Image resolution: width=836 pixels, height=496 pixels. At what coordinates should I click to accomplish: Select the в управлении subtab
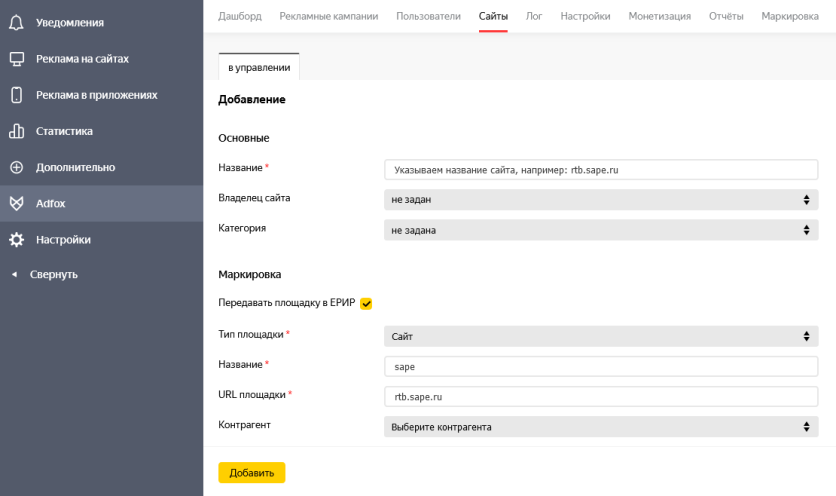pos(259,67)
